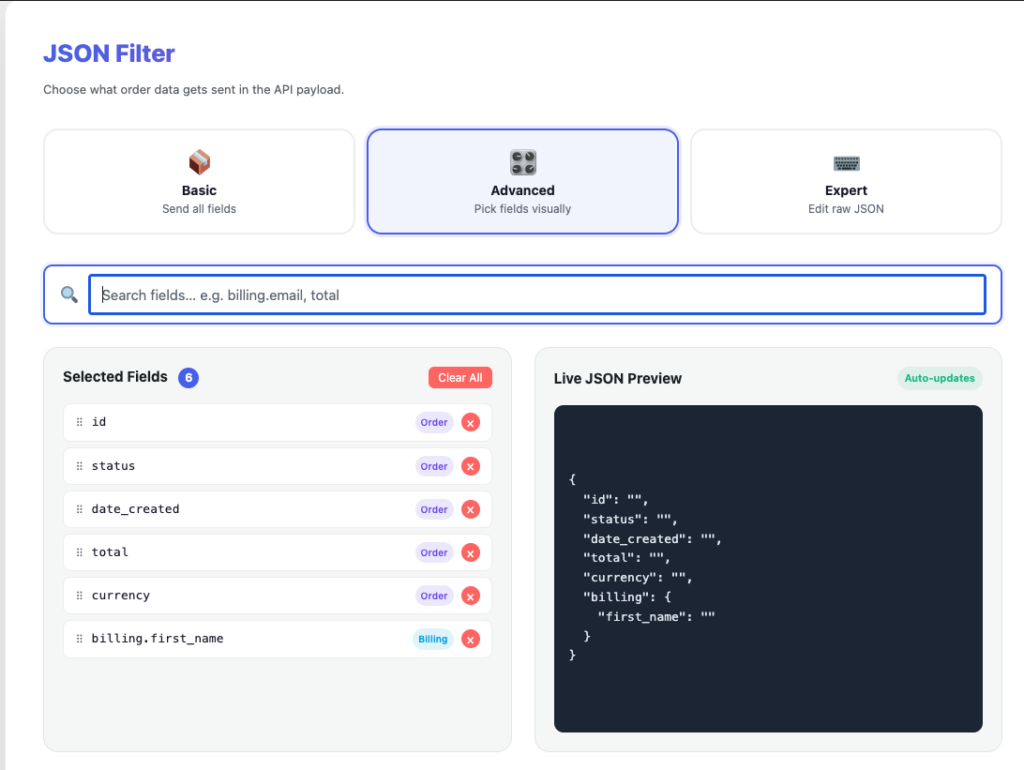Click the Billing tag on billing.first_name row
Screen dimensions: 1024x770
[432, 639]
